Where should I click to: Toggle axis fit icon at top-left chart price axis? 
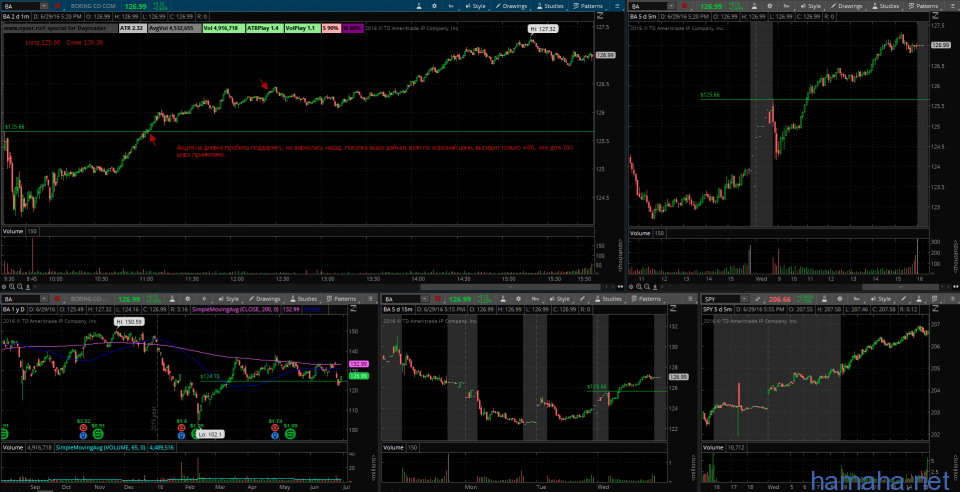(x=600, y=15)
